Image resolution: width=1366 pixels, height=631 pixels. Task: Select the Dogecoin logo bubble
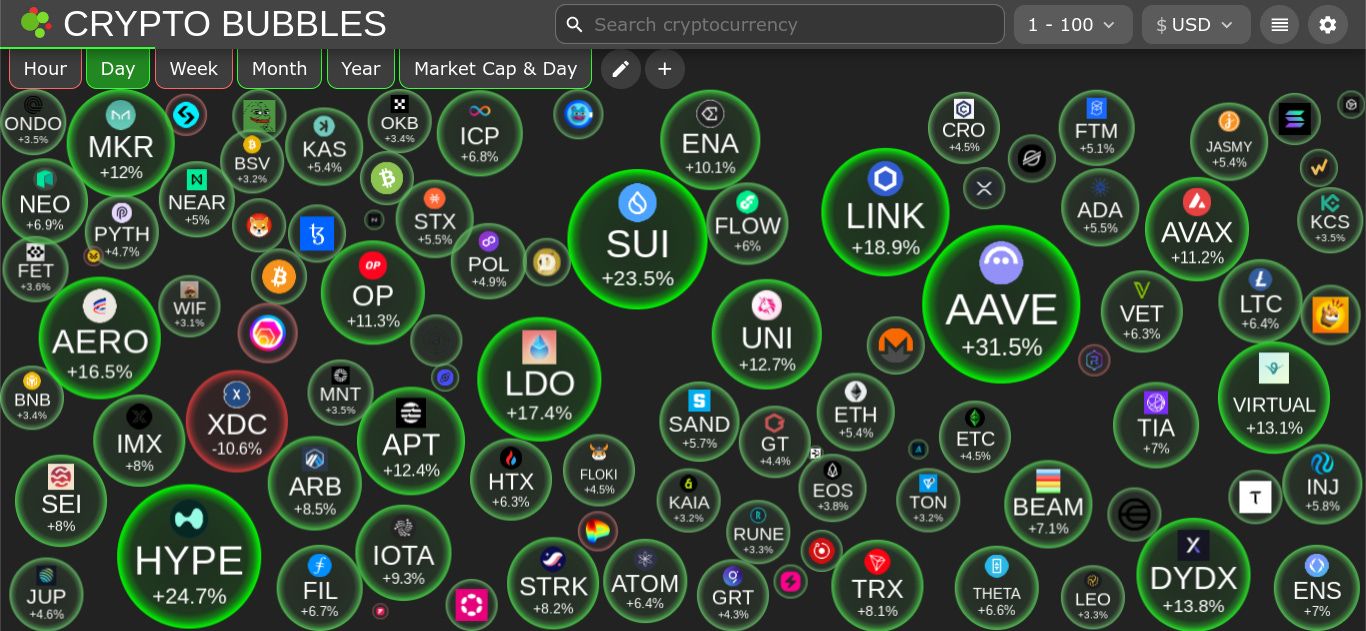(548, 262)
